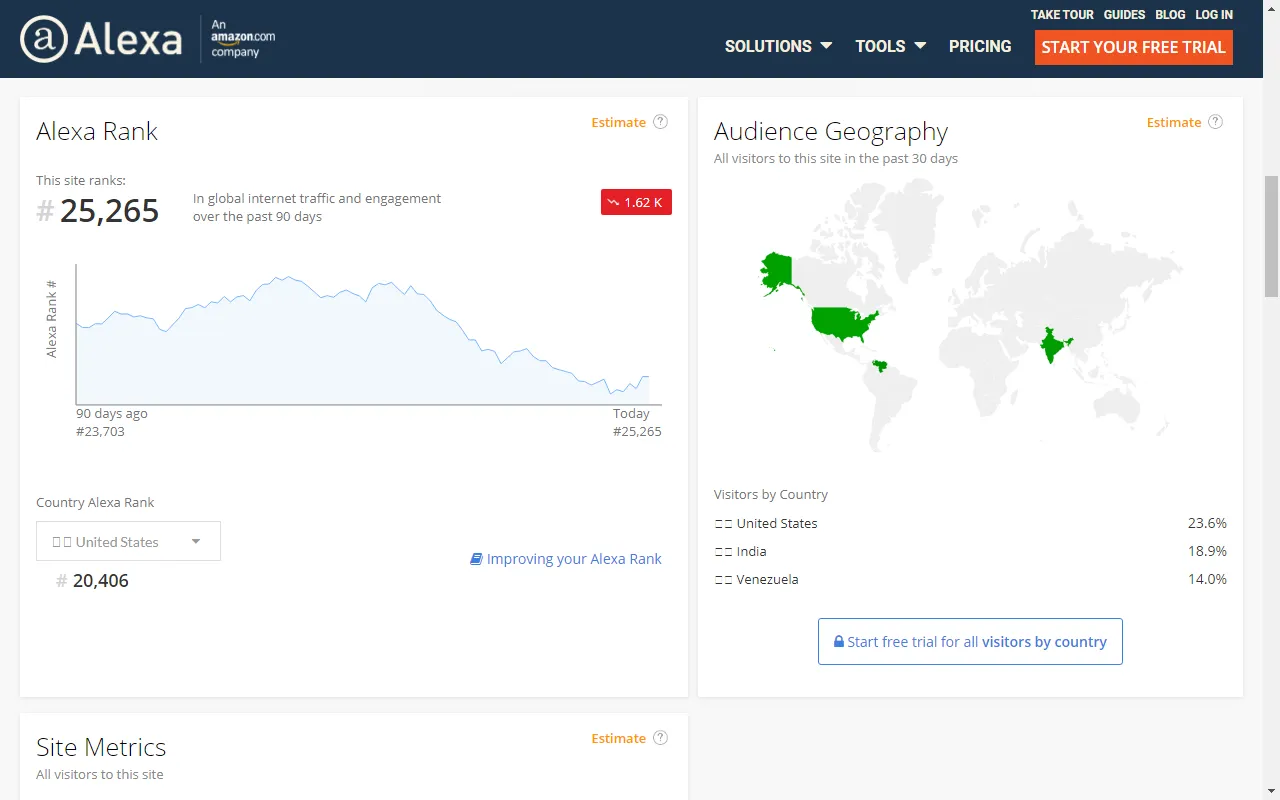The height and width of the screenshot is (800, 1280).
Task: Click the 90 days ago #23,703 label
Action: pos(112,422)
